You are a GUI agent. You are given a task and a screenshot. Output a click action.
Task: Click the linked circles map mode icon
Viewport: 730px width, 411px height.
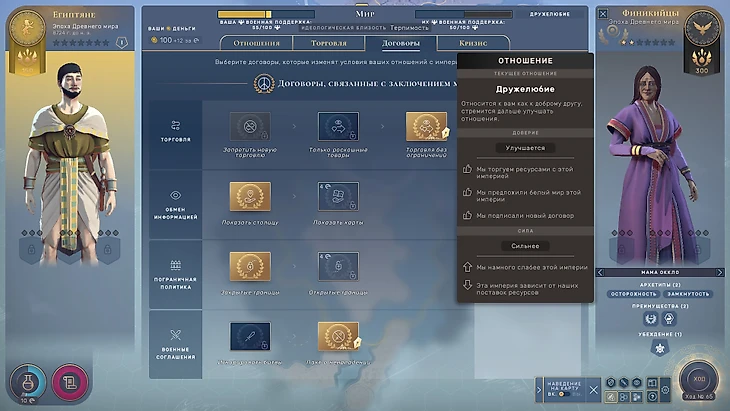pos(623,397)
